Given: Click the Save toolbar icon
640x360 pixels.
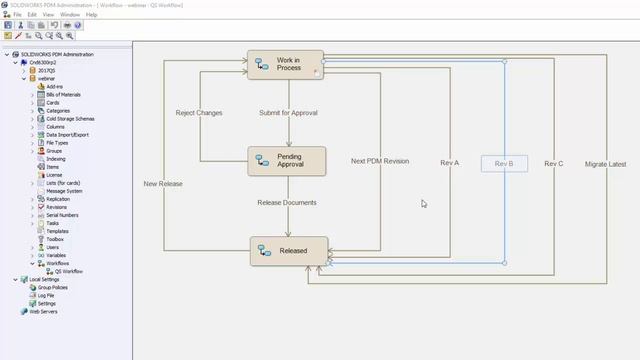Looking at the screenshot, I should point(8,25).
